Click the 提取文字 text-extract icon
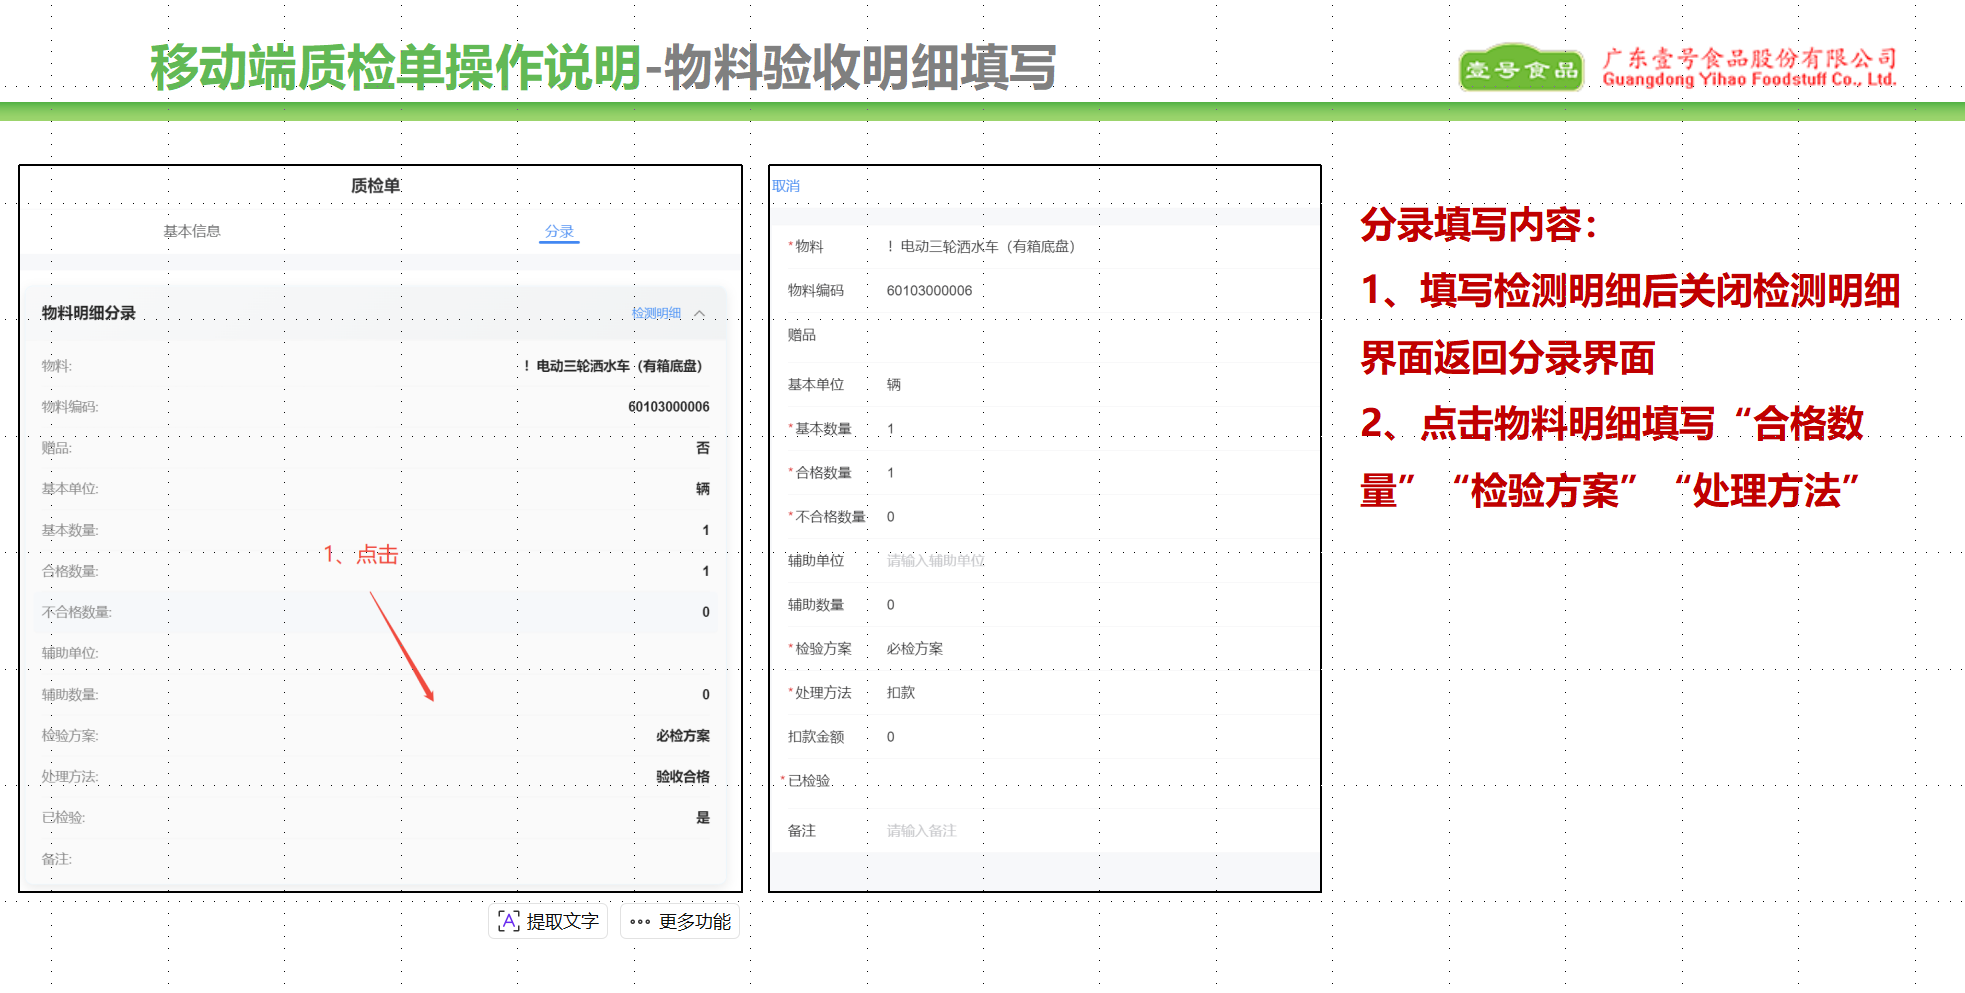Viewport: 1965px width, 993px height. pos(509,921)
